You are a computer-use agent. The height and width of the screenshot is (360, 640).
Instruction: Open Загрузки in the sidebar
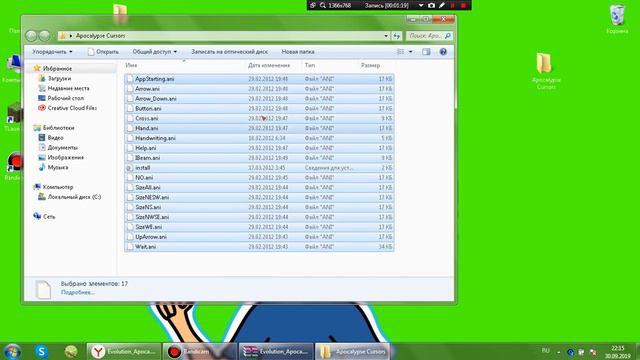coord(59,78)
